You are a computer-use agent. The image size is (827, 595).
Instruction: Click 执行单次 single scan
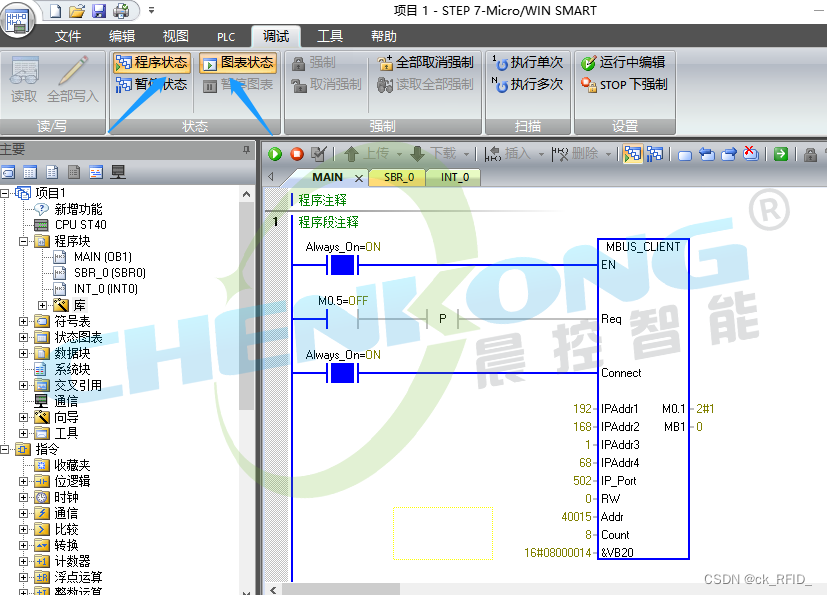(527, 63)
